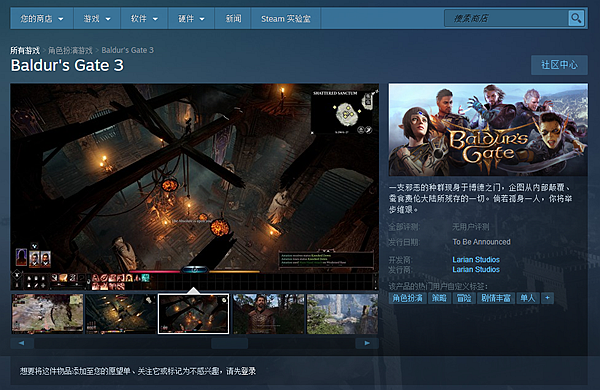Click the Baldur's Gate 3 page title
The height and width of the screenshot is (390, 600).
67,65
